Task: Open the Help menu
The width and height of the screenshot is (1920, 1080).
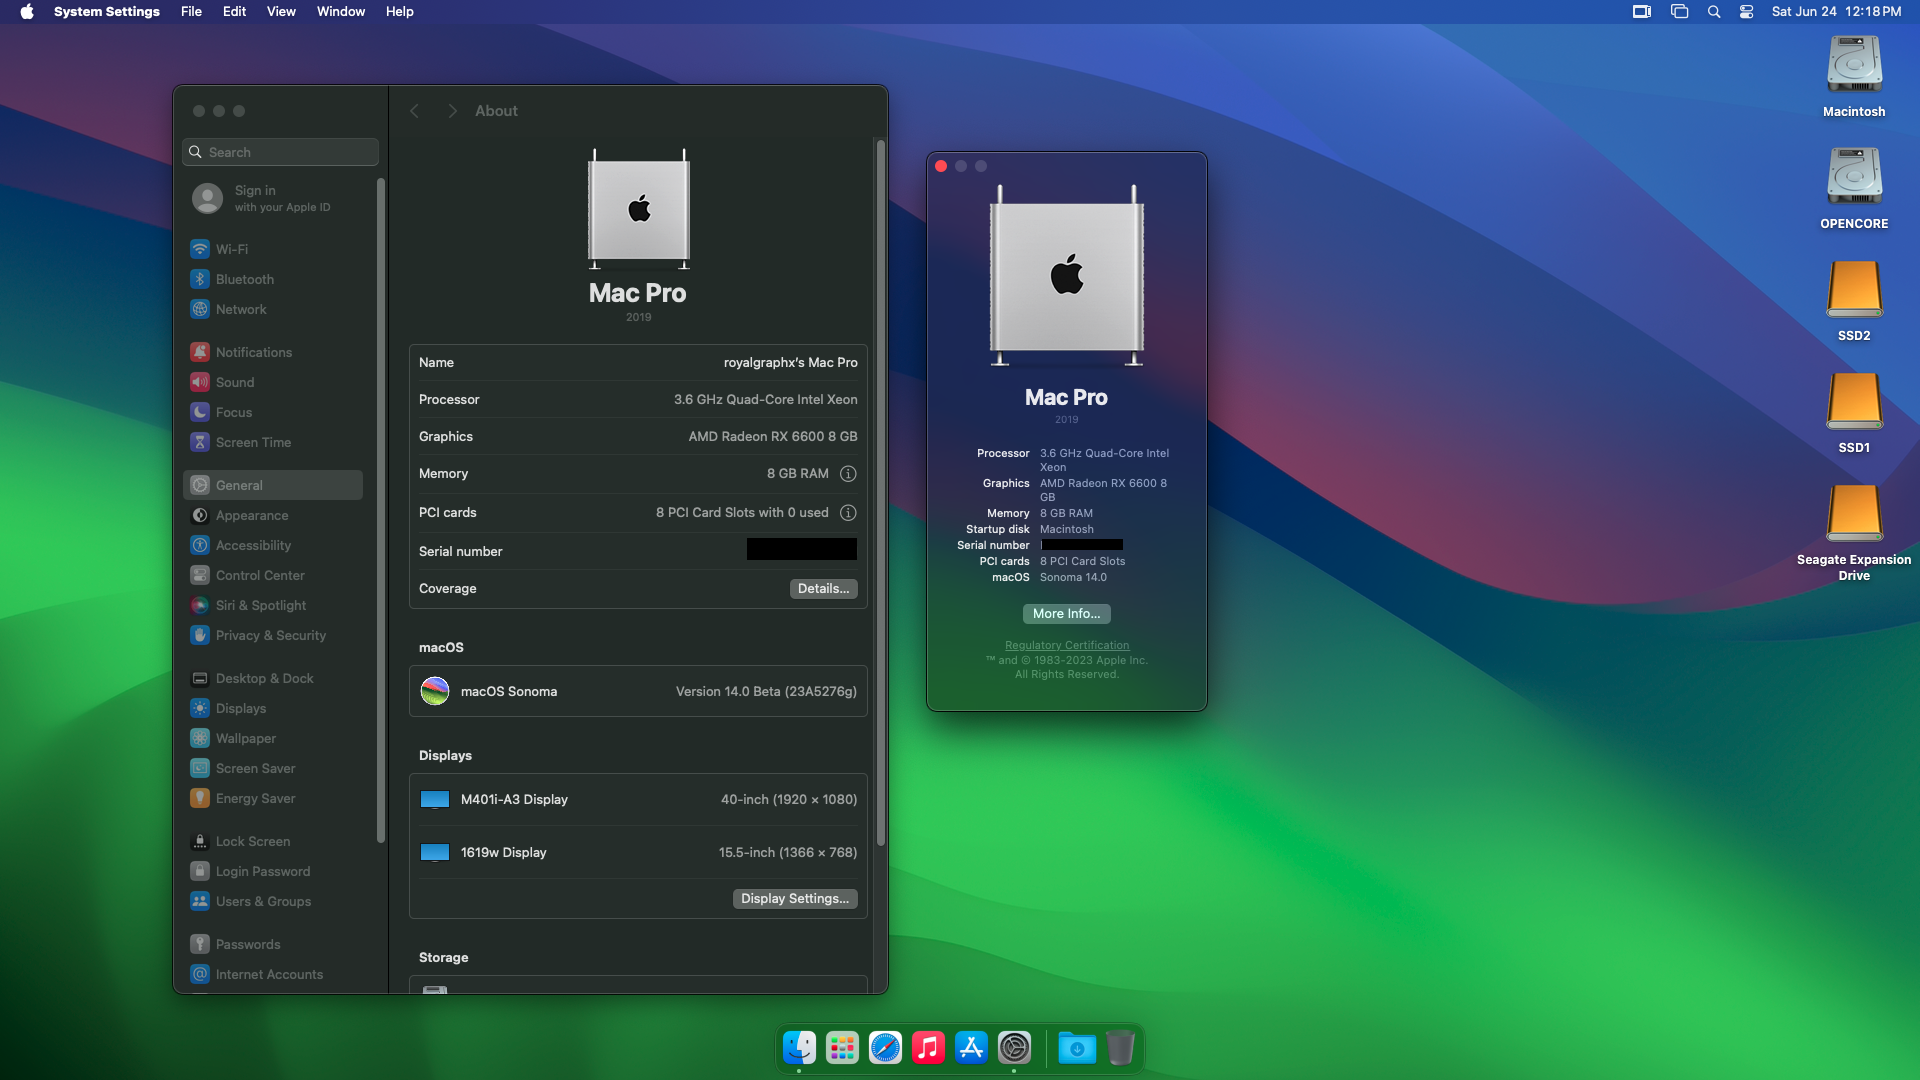Action: point(400,12)
